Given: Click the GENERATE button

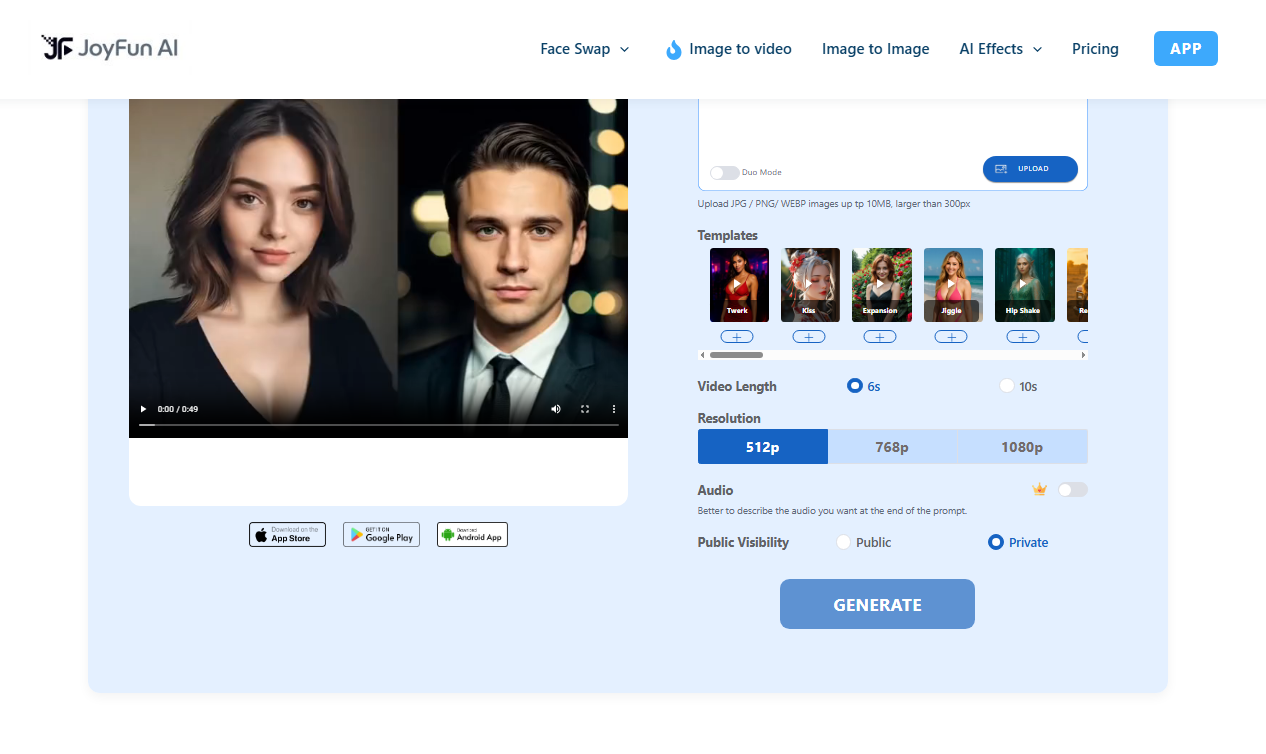Looking at the screenshot, I should (x=877, y=604).
